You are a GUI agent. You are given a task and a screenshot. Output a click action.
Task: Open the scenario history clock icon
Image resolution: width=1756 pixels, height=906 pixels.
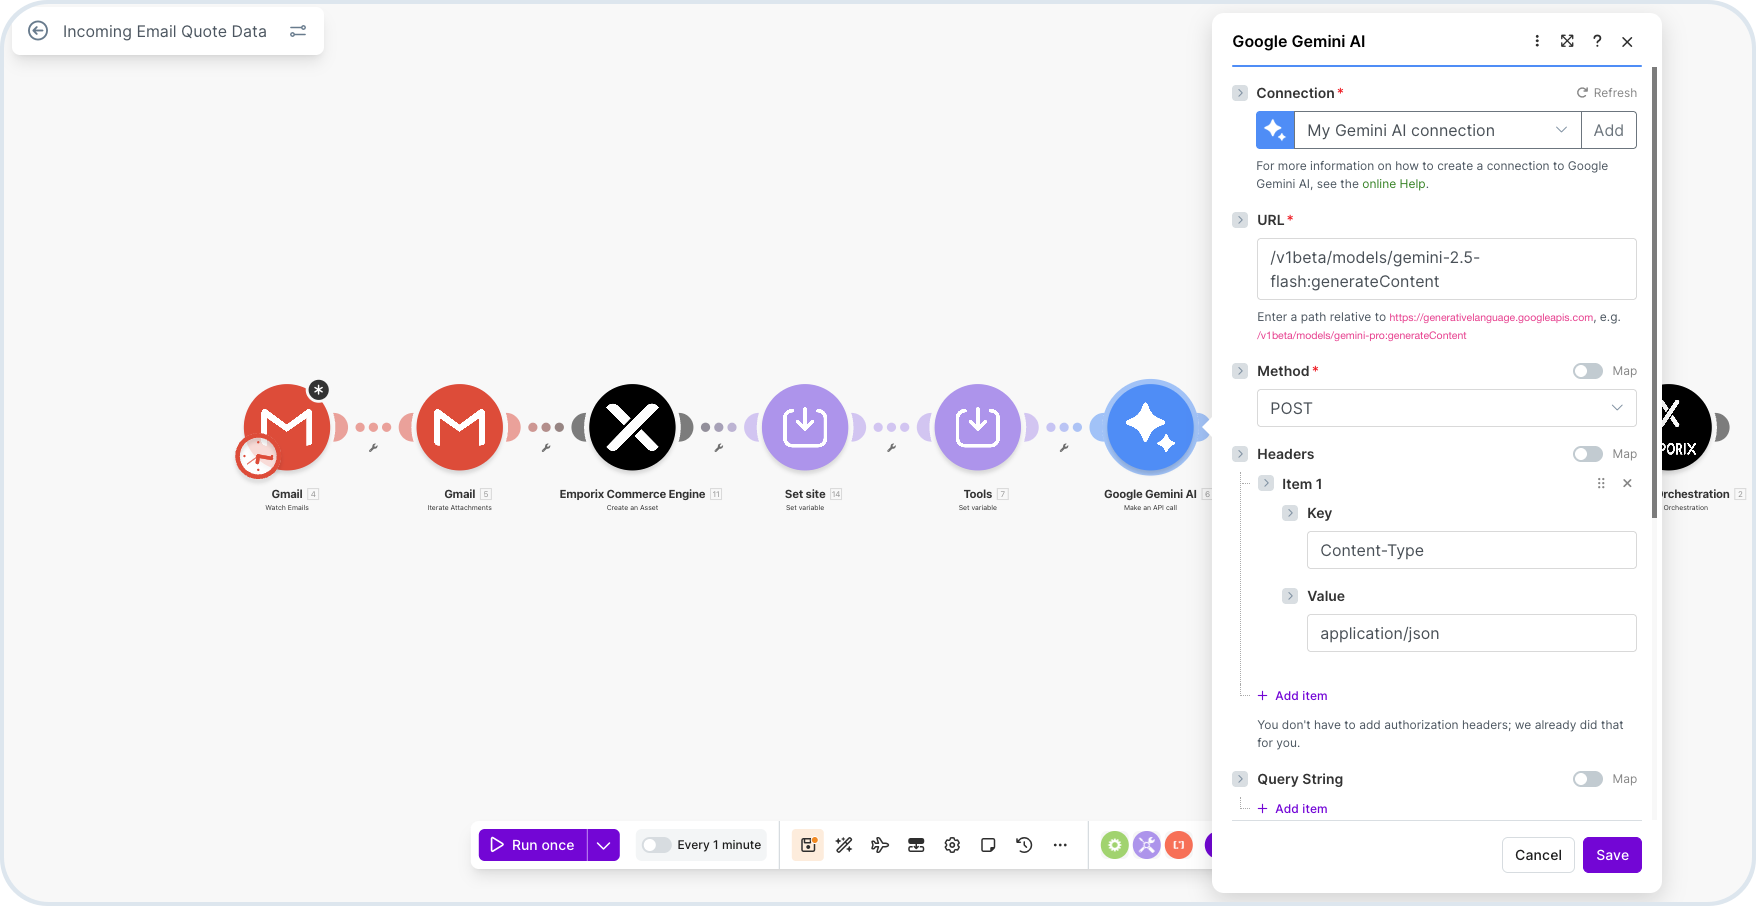pos(1024,845)
